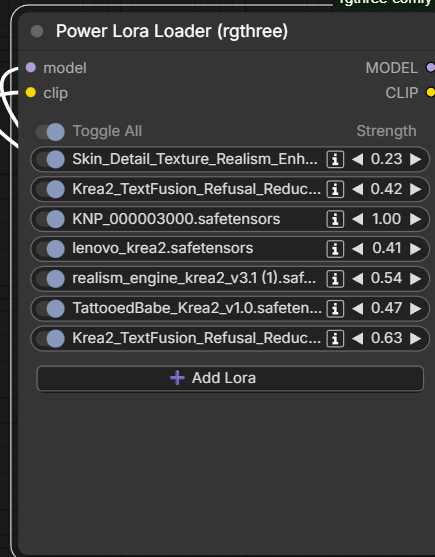Turn off the lenovo_krea2.safetensors toggle
This screenshot has height=557, width=435.
tap(50, 249)
